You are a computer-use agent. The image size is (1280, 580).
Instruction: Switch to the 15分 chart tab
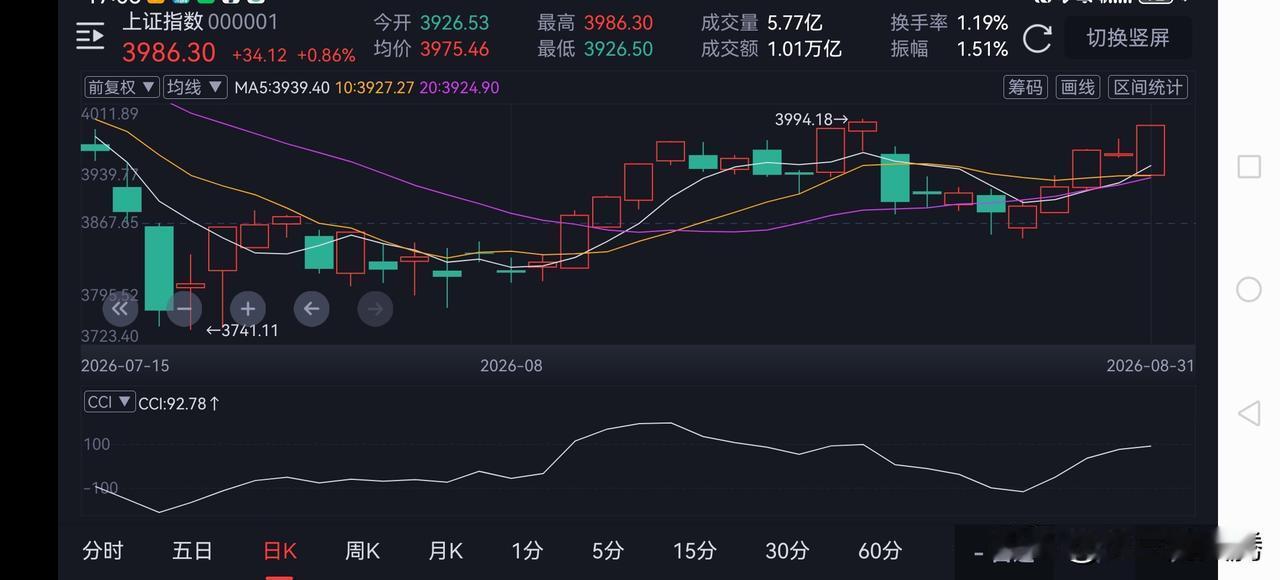point(695,550)
